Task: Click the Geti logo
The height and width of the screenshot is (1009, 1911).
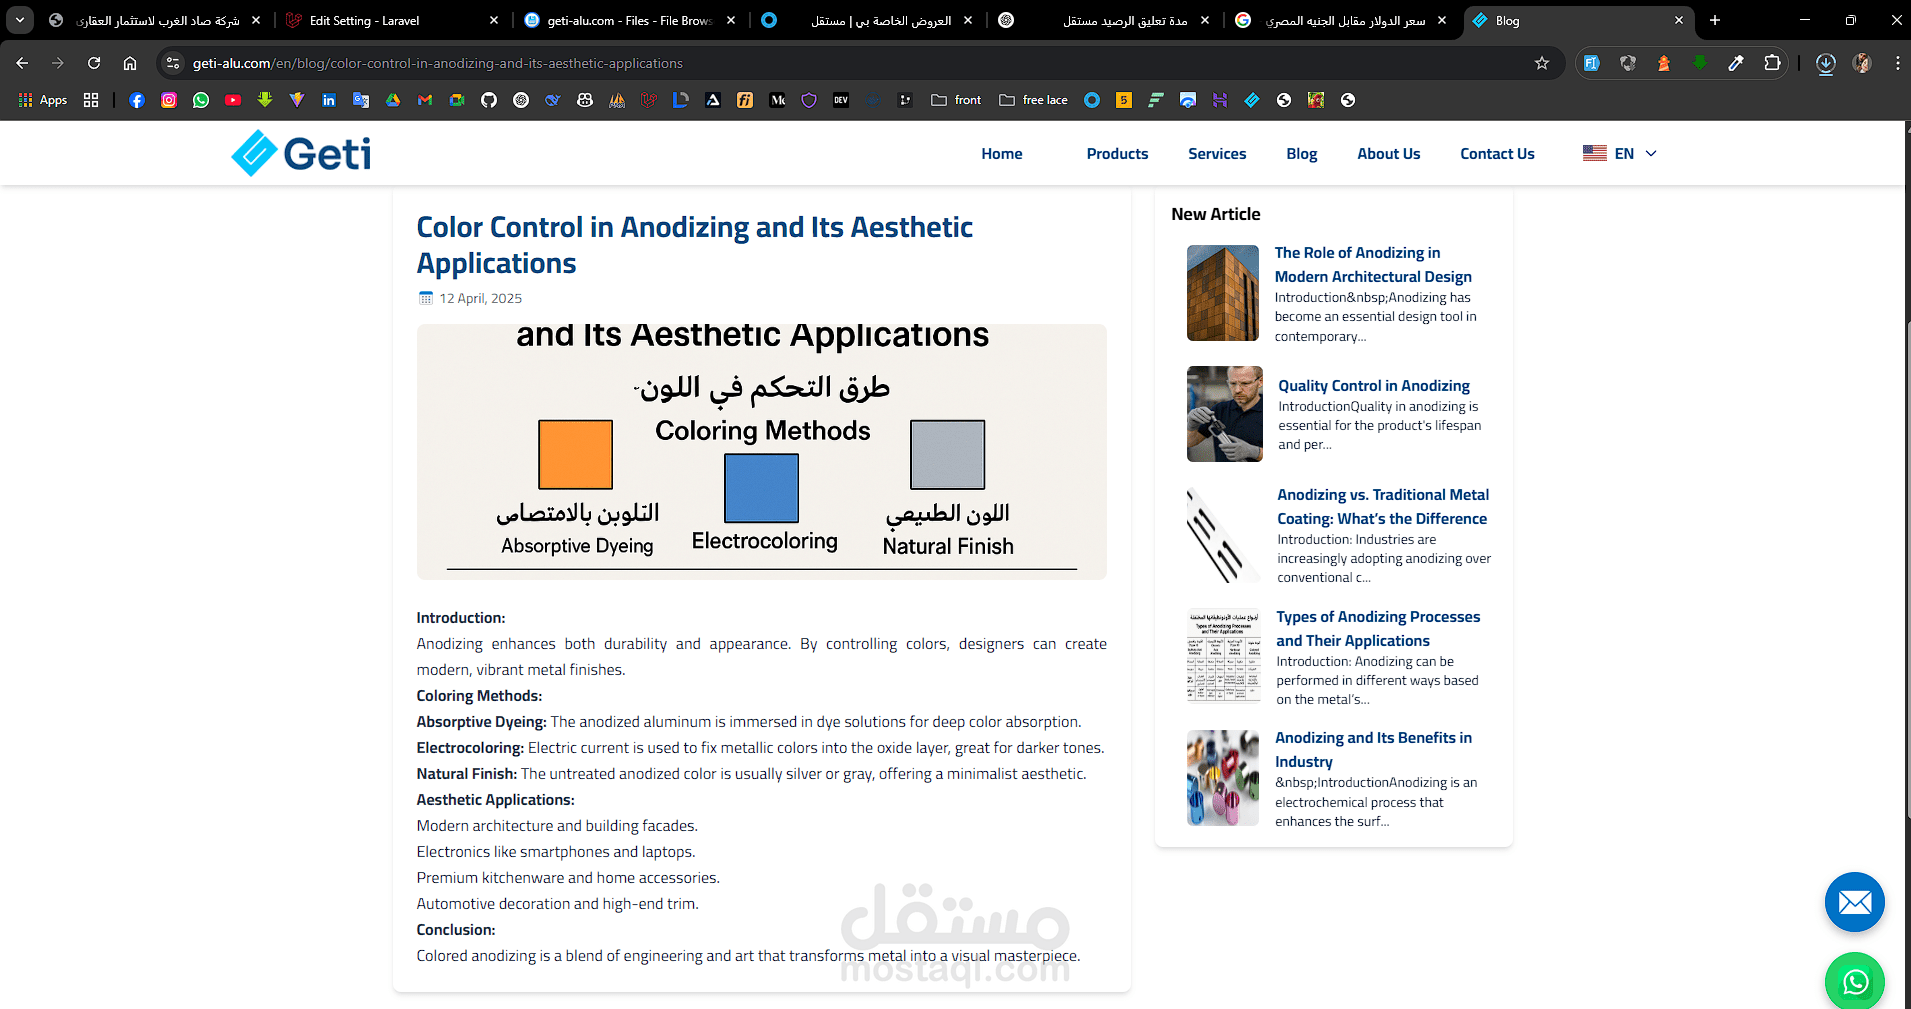Action: 301,153
